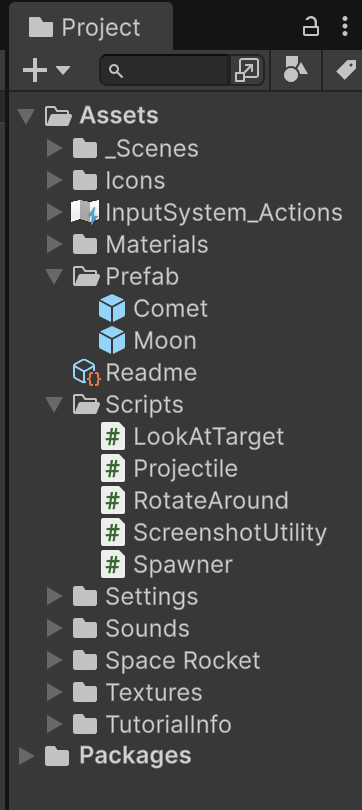The image size is (362, 810).
Task: Collapse the Scripts folder arrow
Action: point(54,404)
